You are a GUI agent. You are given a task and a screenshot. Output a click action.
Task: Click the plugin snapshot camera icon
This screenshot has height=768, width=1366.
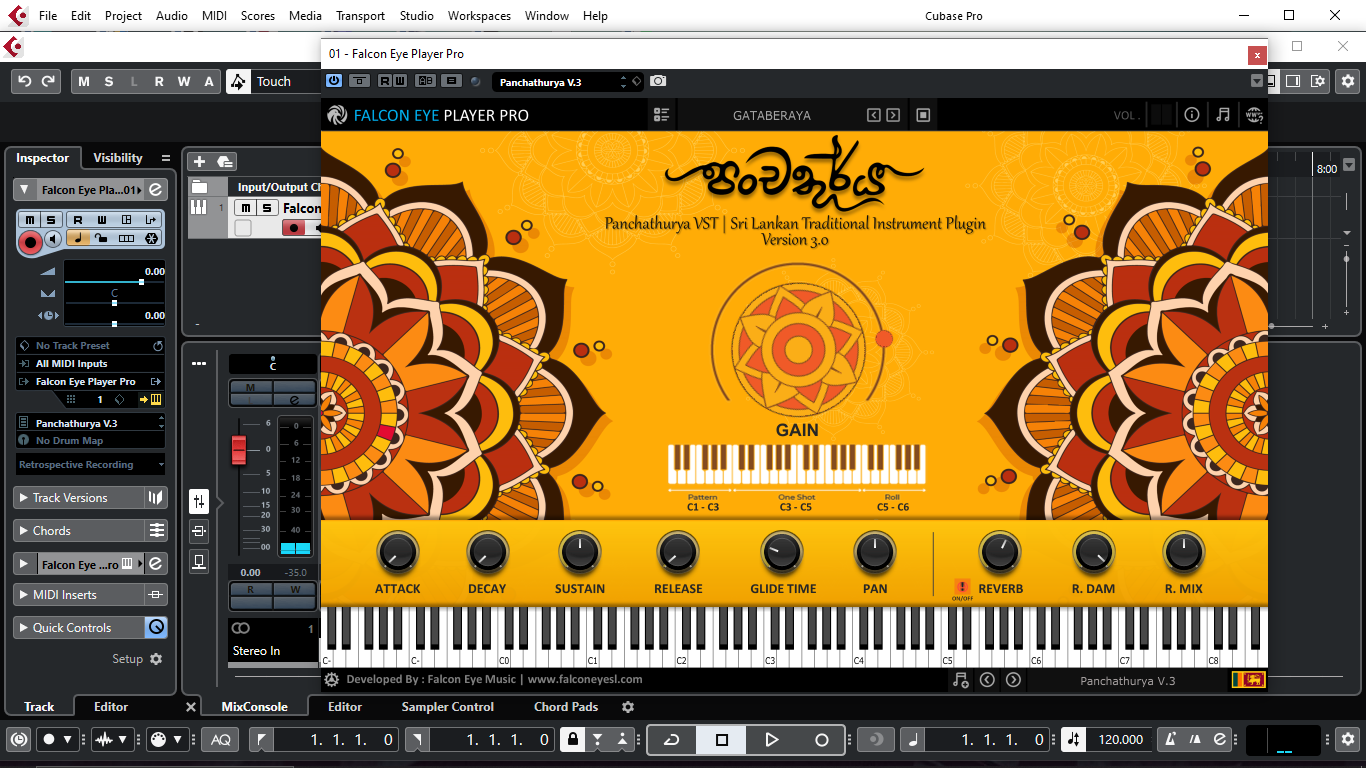click(x=658, y=81)
